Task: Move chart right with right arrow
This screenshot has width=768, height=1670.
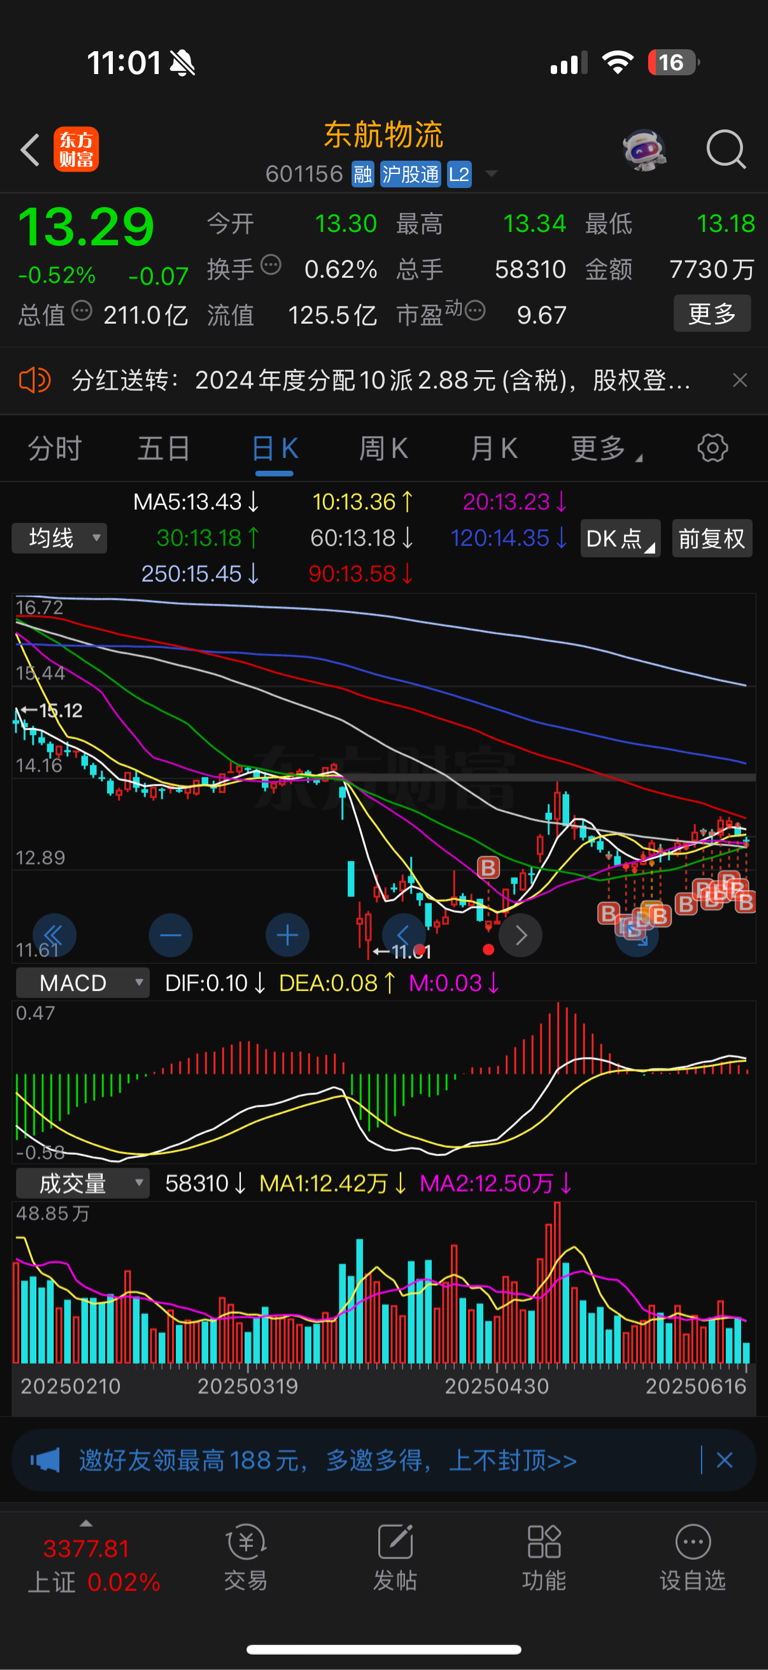Action: pyautogui.click(x=521, y=935)
